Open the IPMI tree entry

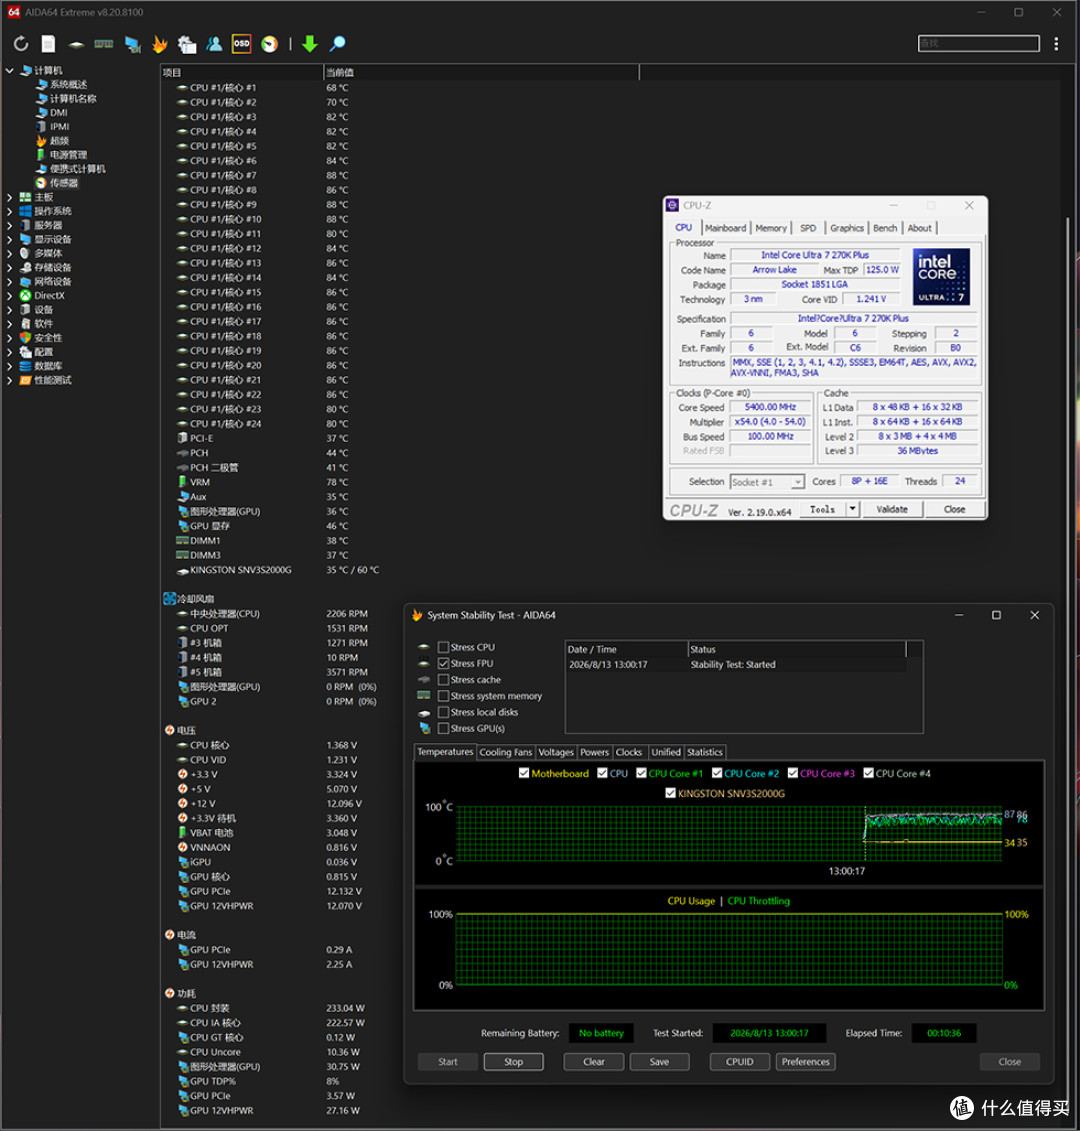click(x=59, y=126)
